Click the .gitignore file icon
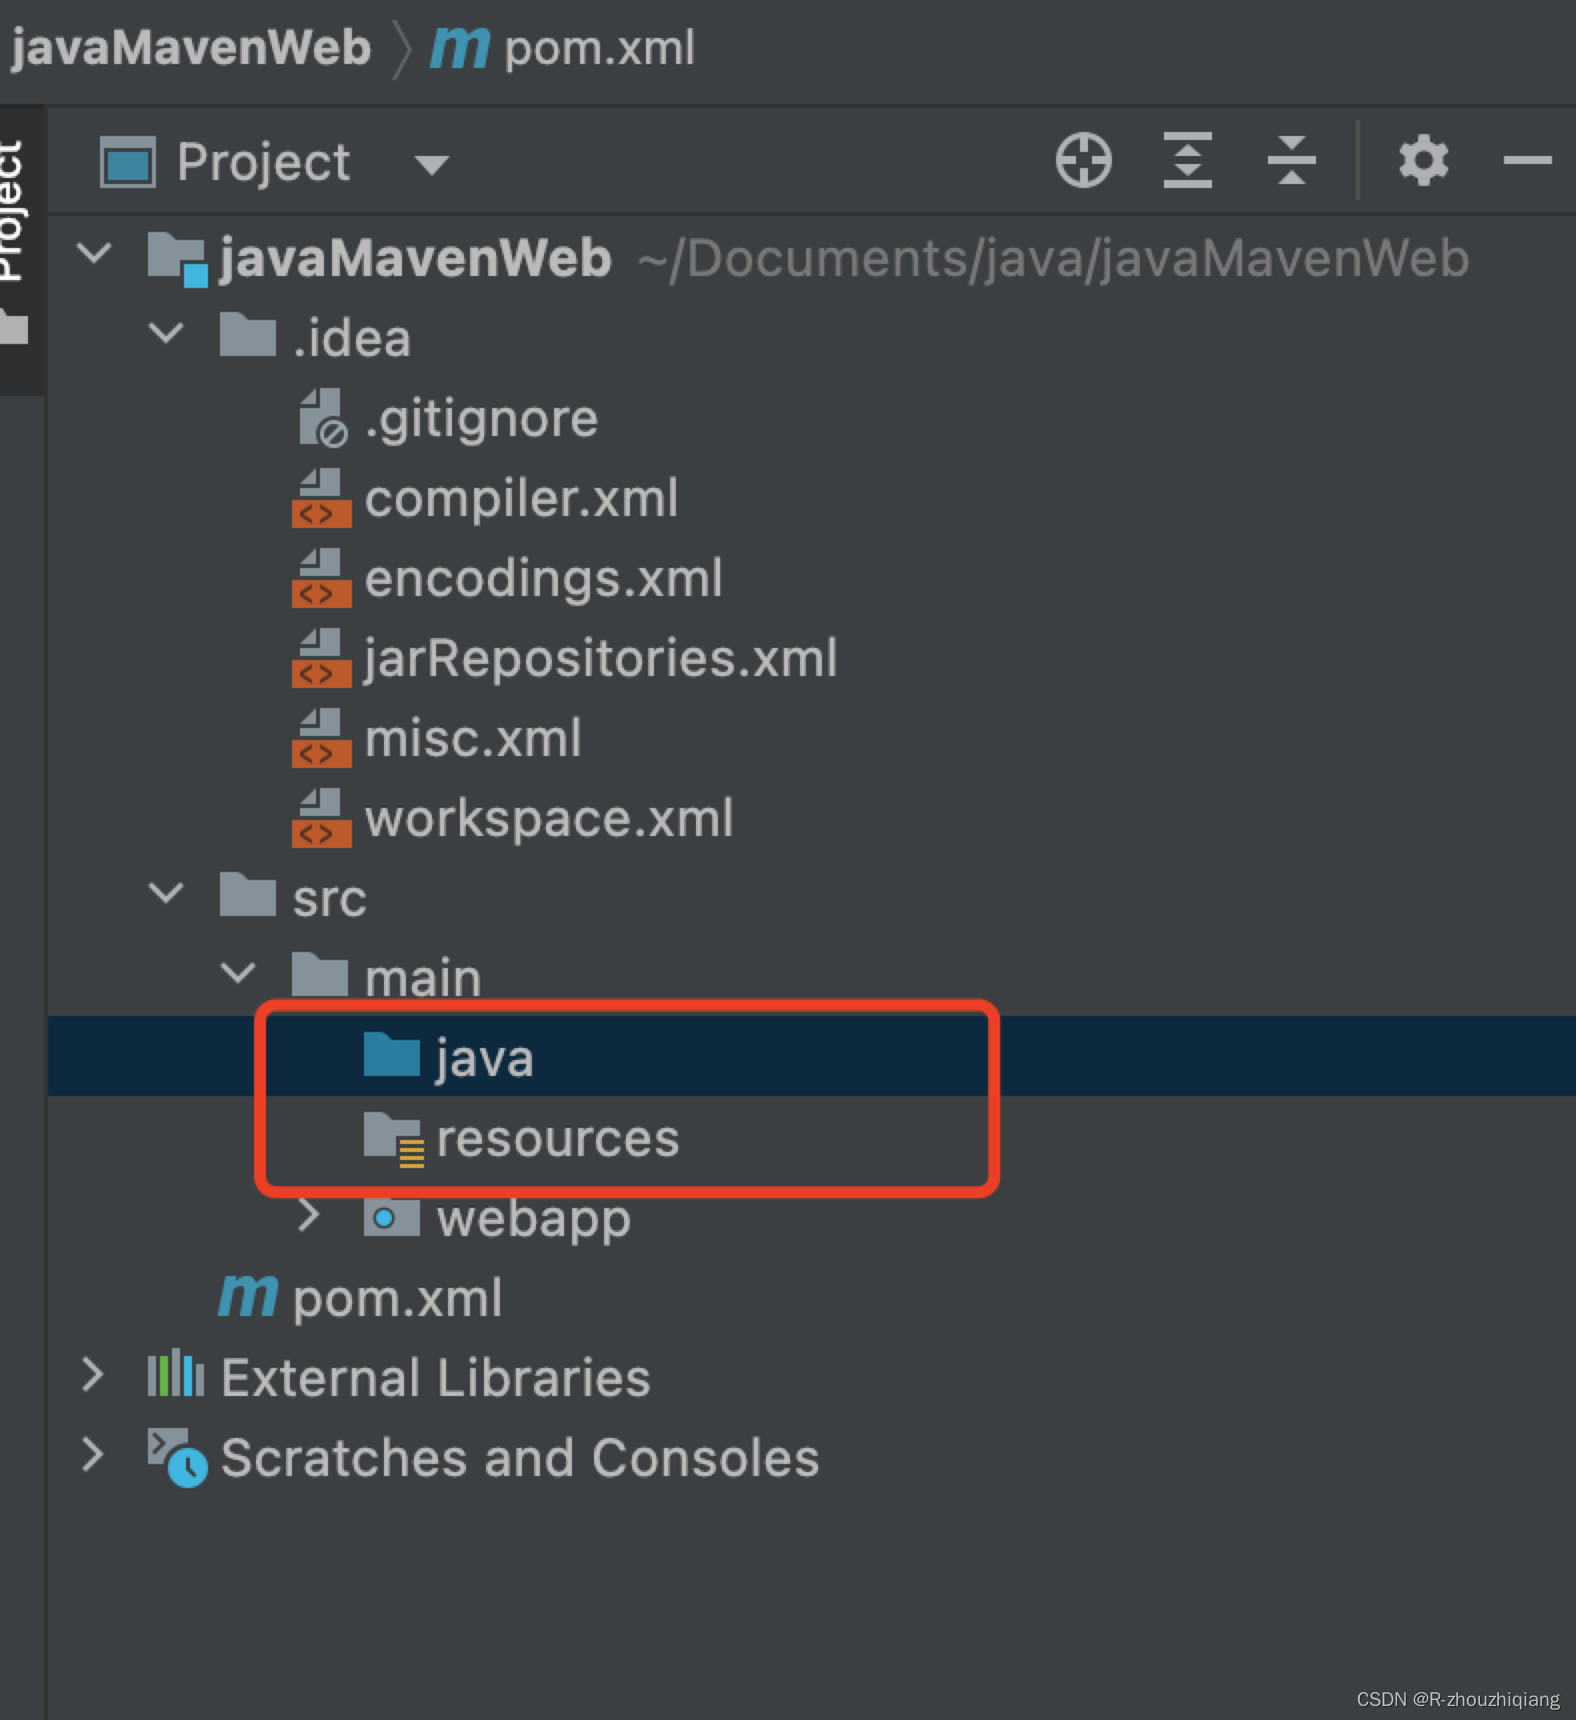The image size is (1576, 1720). 322,418
